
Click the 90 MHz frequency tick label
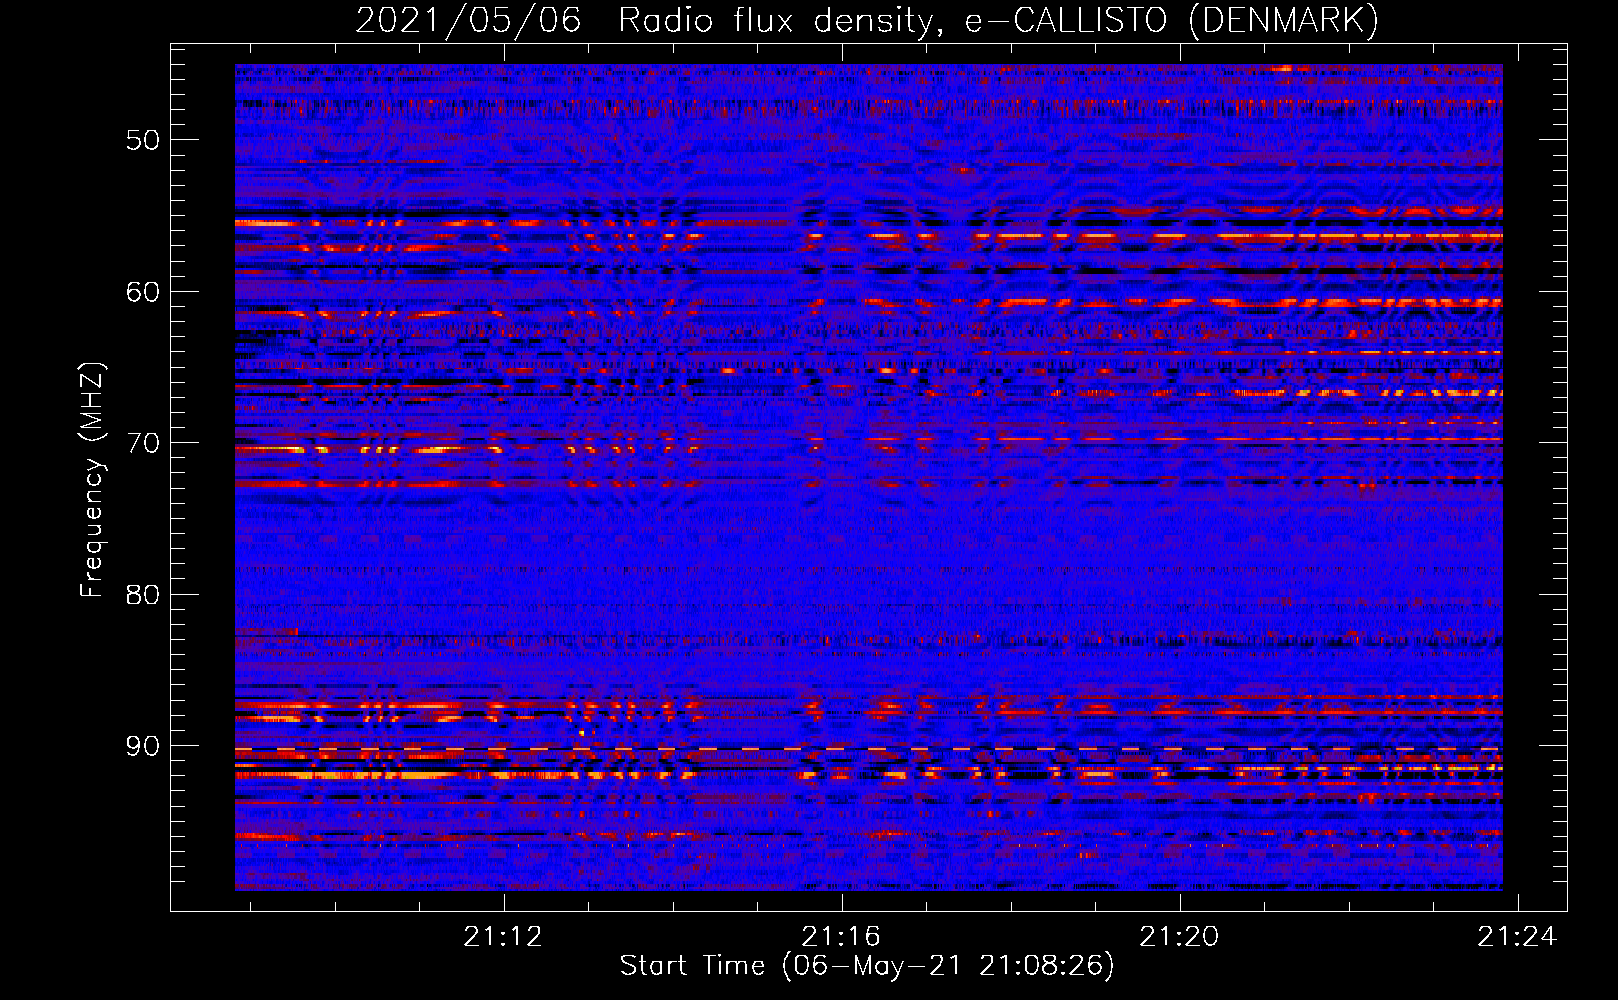[143, 747]
